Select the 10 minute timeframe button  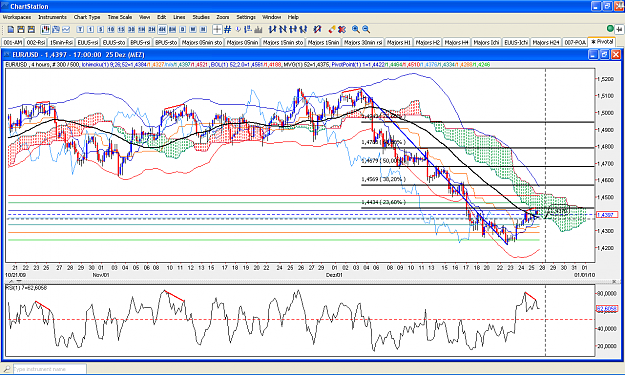(111, 29)
